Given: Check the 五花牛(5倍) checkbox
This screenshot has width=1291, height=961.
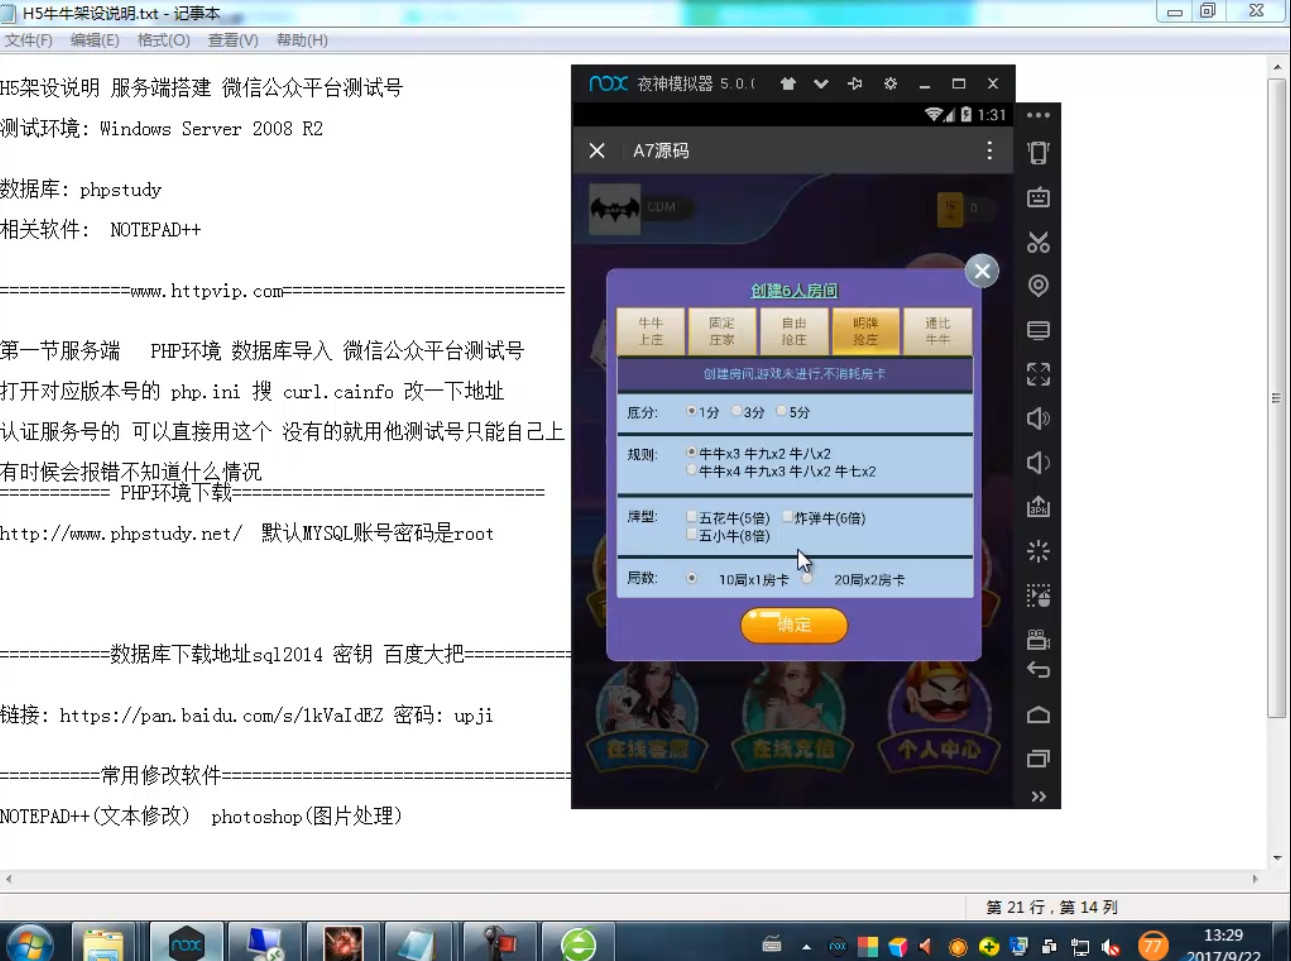Looking at the screenshot, I should pos(692,517).
